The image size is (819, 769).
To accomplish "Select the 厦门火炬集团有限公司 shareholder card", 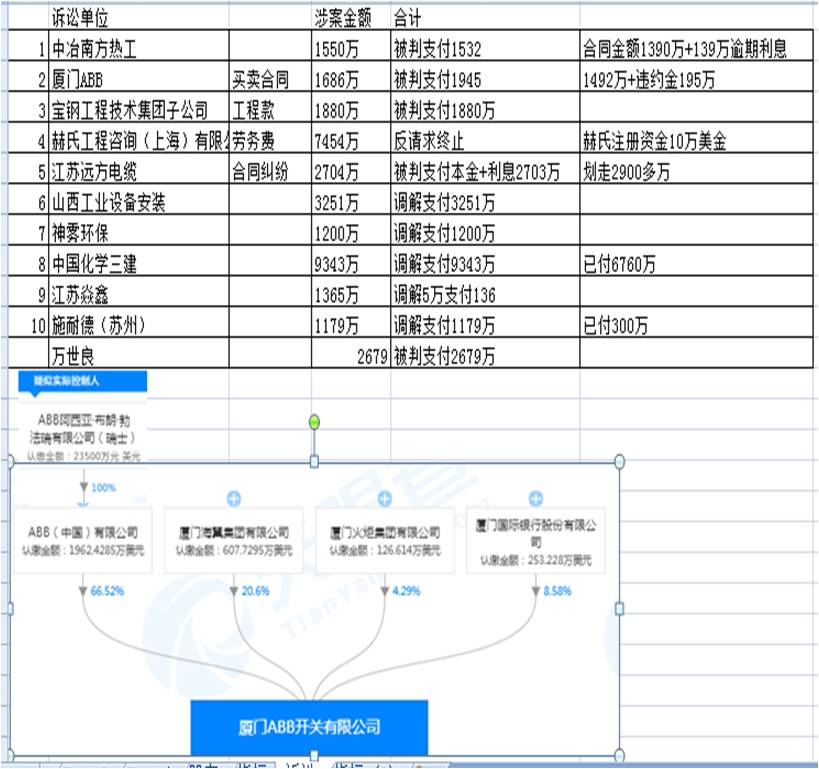I will (384, 541).
